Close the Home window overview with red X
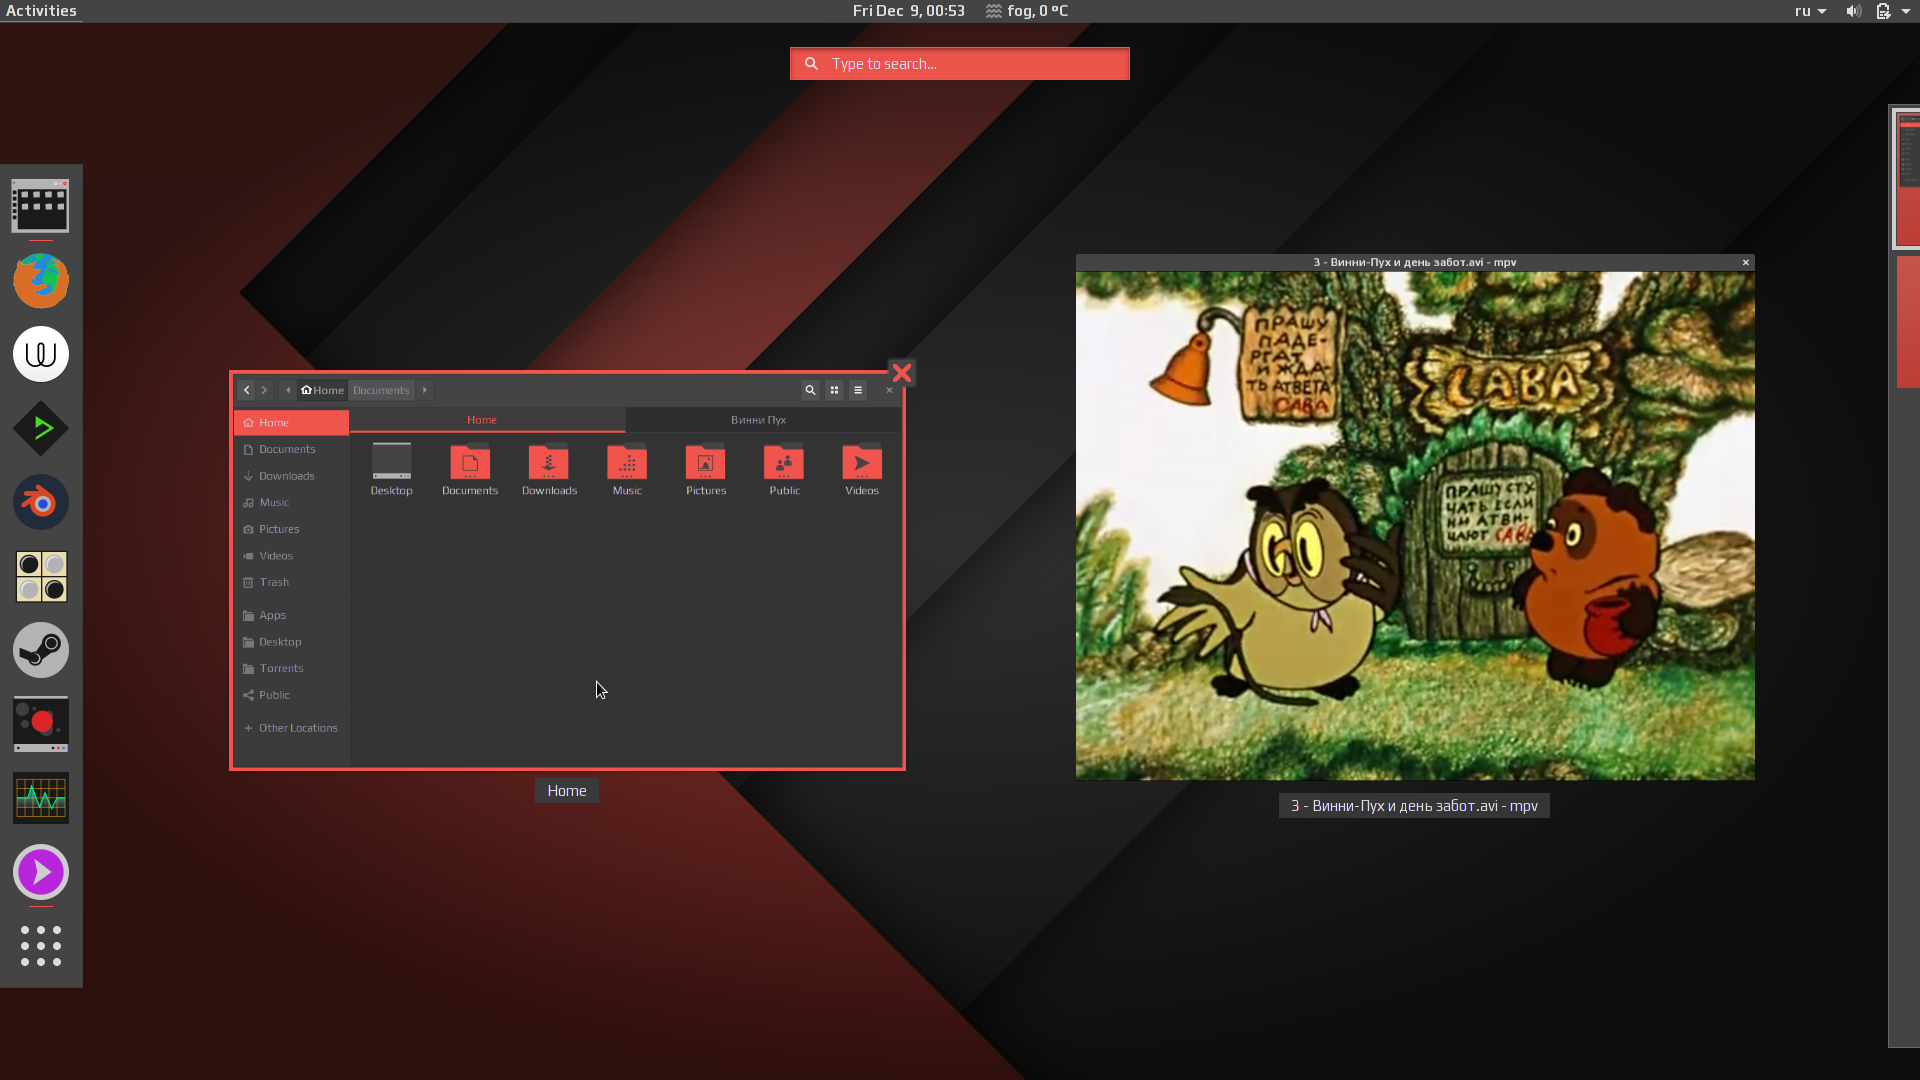This screenshot has width=1920, height=1080. click(x=902, y=373)
